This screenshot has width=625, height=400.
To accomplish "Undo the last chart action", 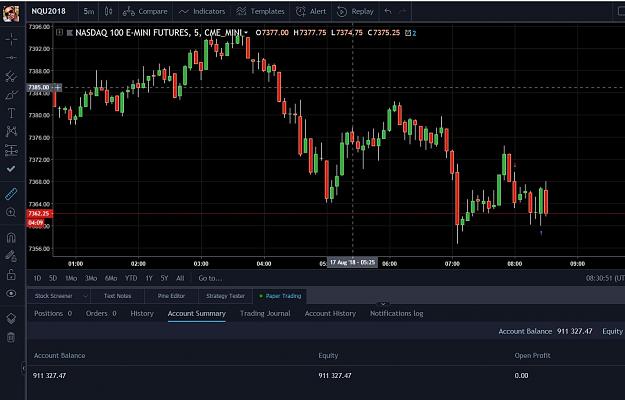I will 388,11.
